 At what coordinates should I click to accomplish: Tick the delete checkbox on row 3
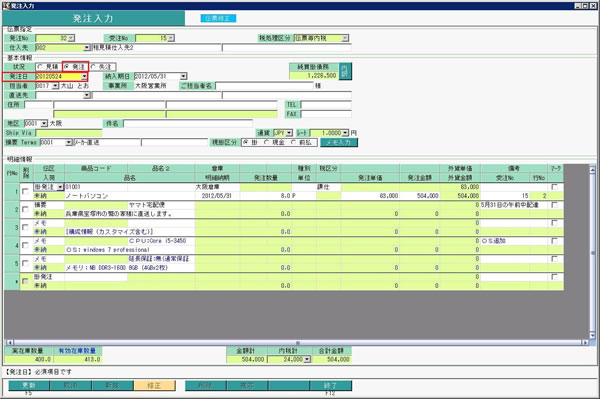[25, 227]
